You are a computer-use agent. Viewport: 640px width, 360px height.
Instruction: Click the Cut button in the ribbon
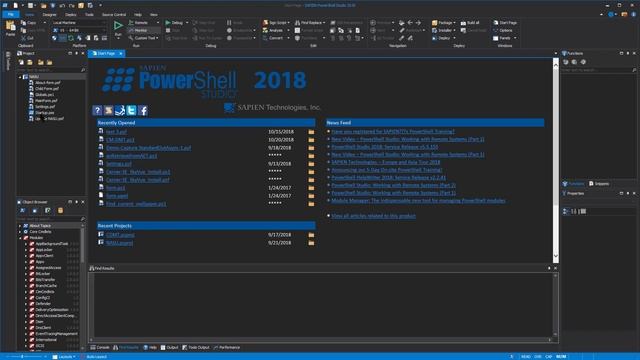point(27,38)
